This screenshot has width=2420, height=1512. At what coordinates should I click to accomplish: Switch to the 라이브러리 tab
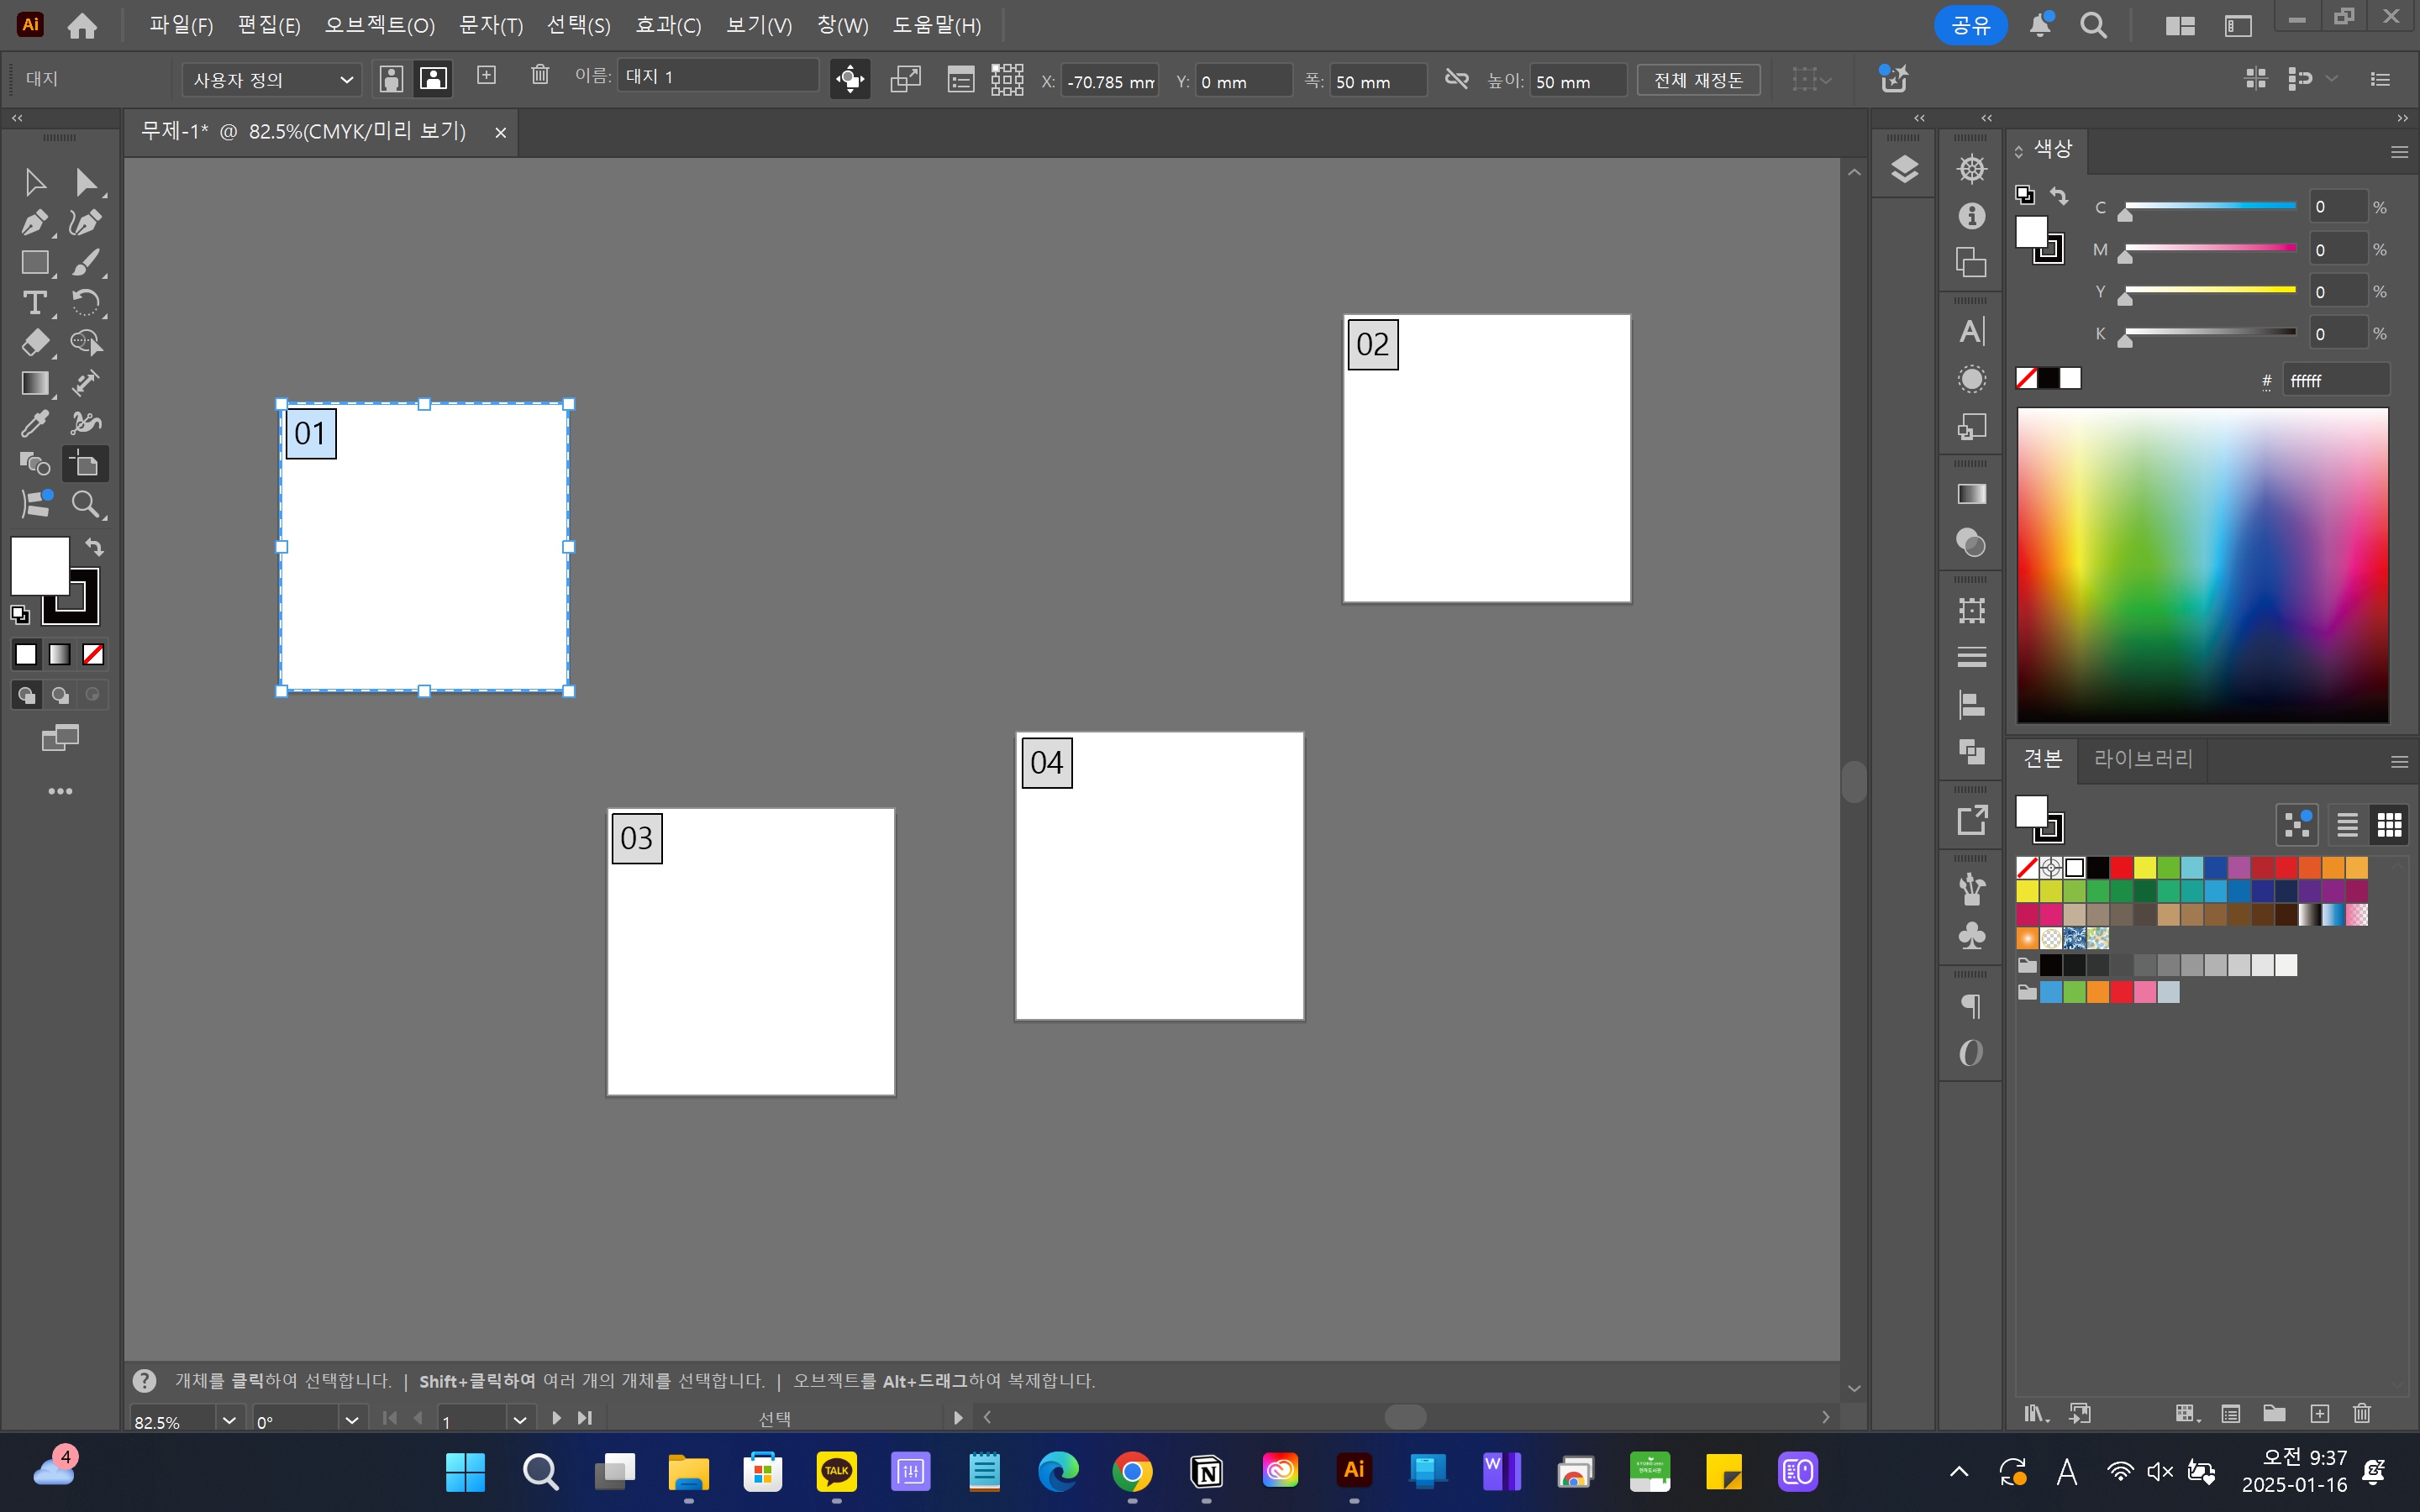(x=2143, y=759)
